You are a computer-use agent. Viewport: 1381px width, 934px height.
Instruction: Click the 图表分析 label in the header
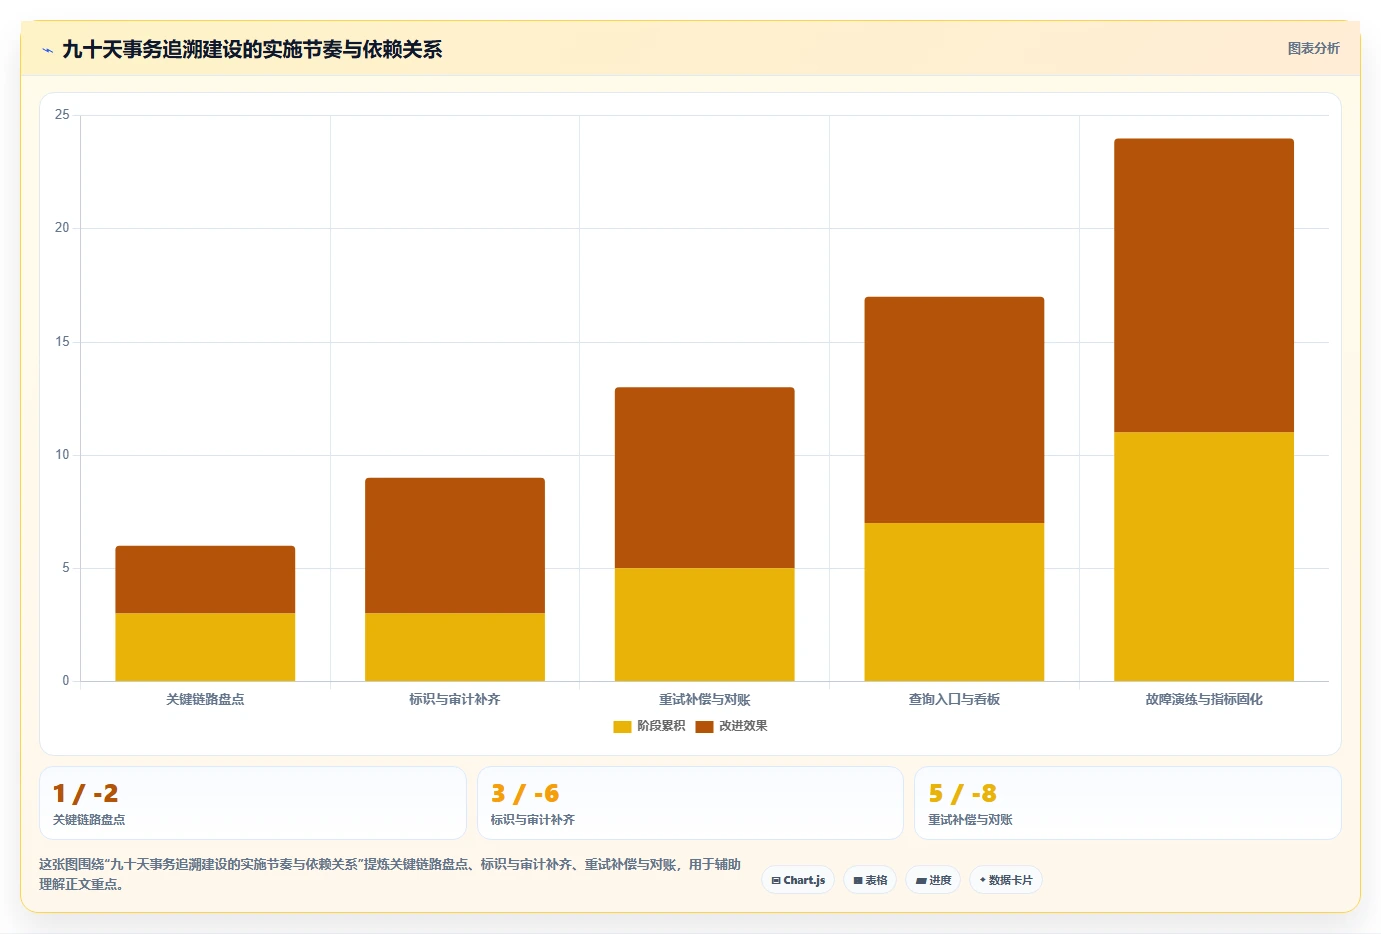1313,48
